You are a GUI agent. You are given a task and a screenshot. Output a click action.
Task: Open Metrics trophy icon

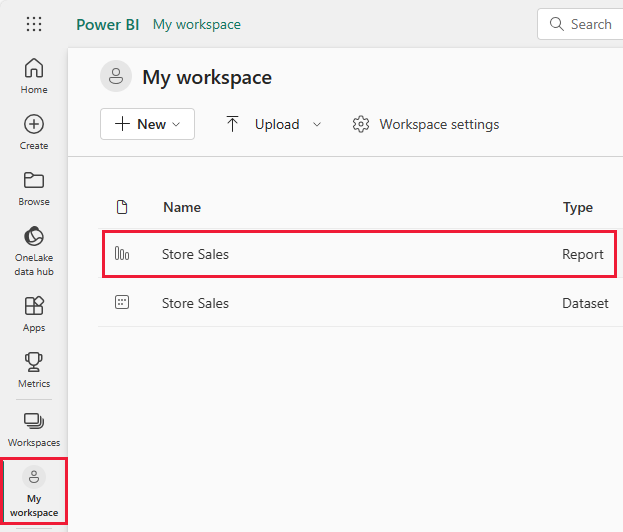34,369
